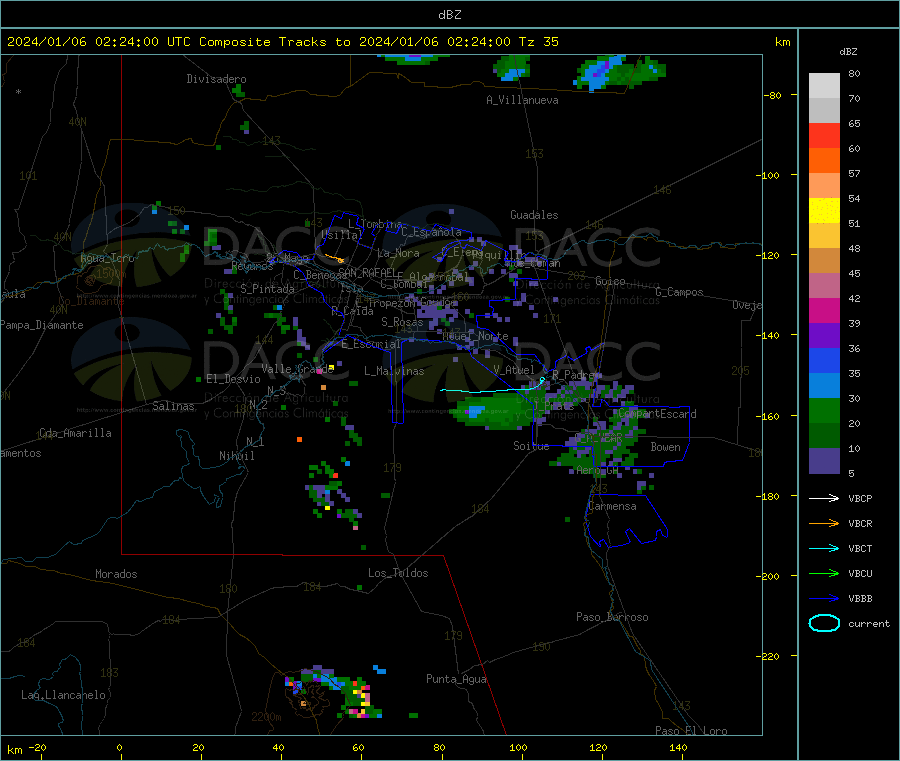The height and width of the screenshot is (761, 900).
Task: Click the '-200' tick on vertical km axis
Action: point(769,576)
